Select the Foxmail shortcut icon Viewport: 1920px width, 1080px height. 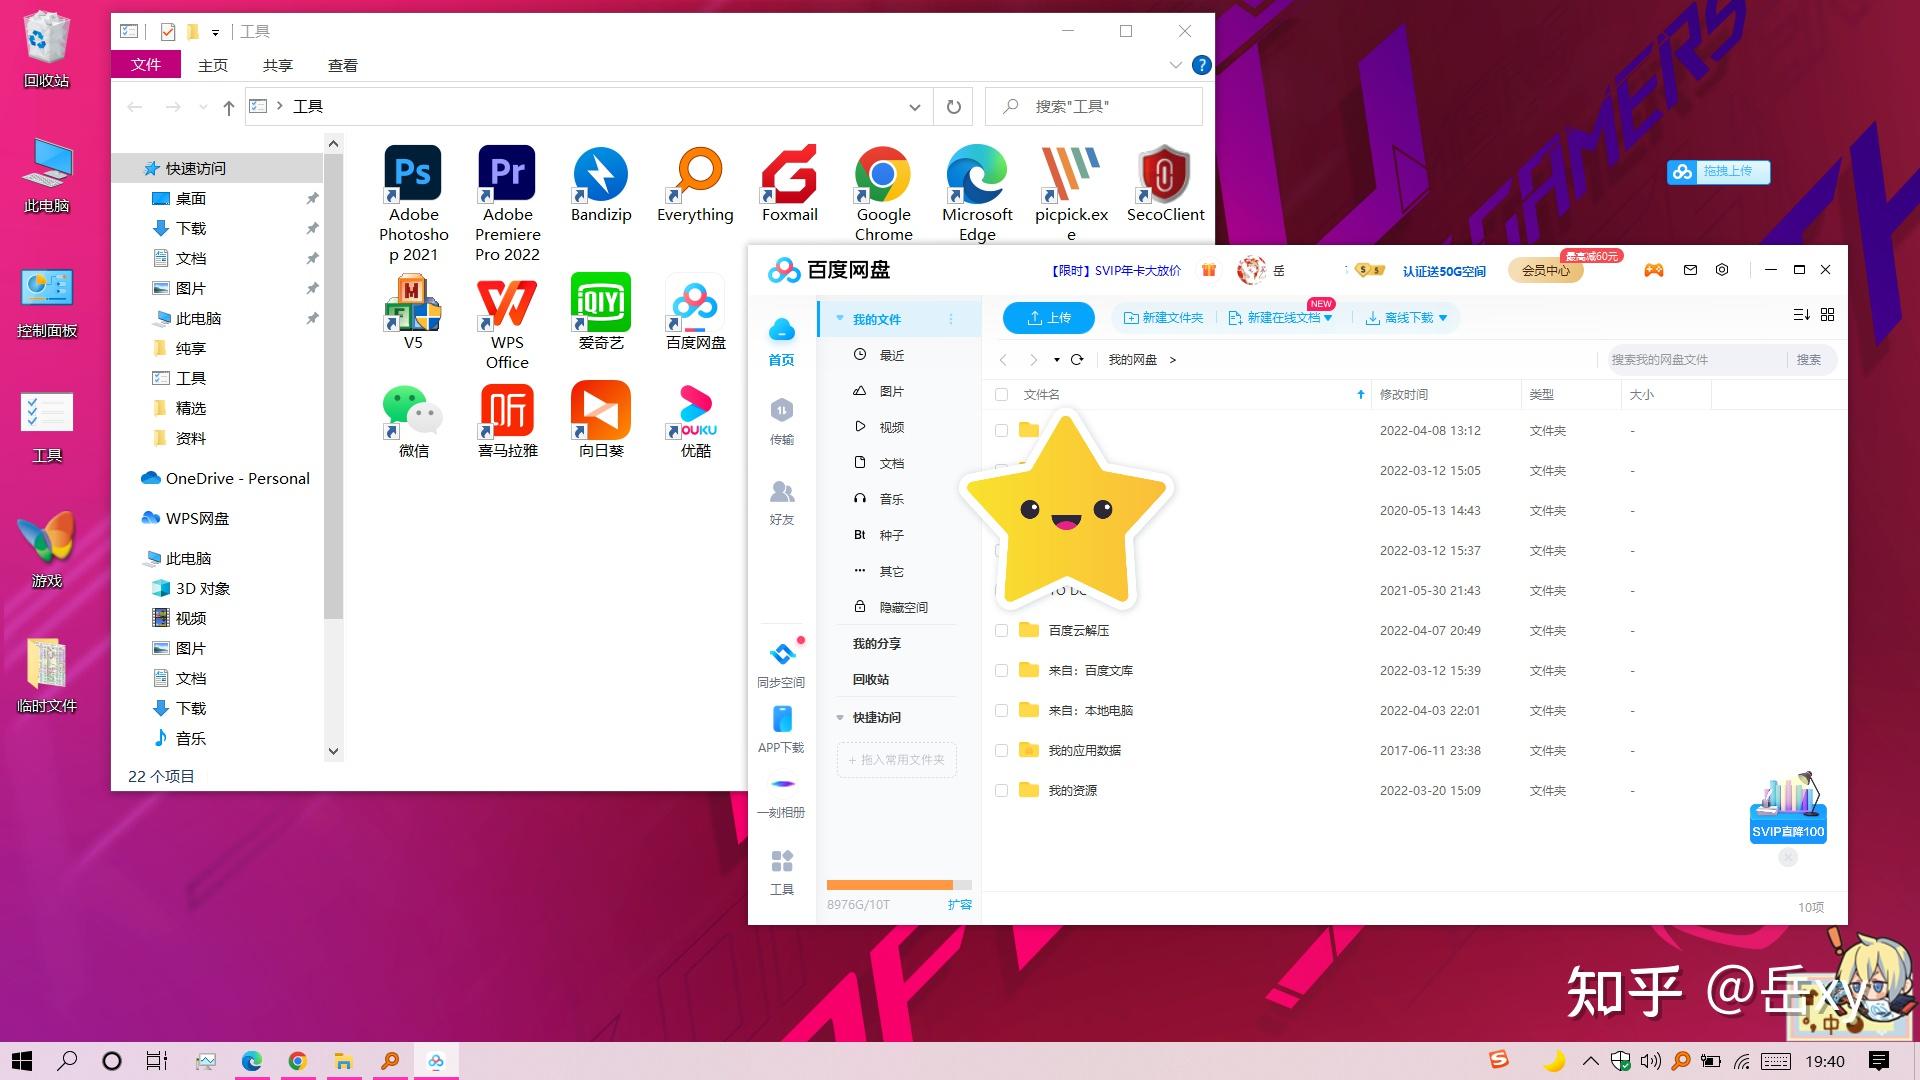[789, 185]
